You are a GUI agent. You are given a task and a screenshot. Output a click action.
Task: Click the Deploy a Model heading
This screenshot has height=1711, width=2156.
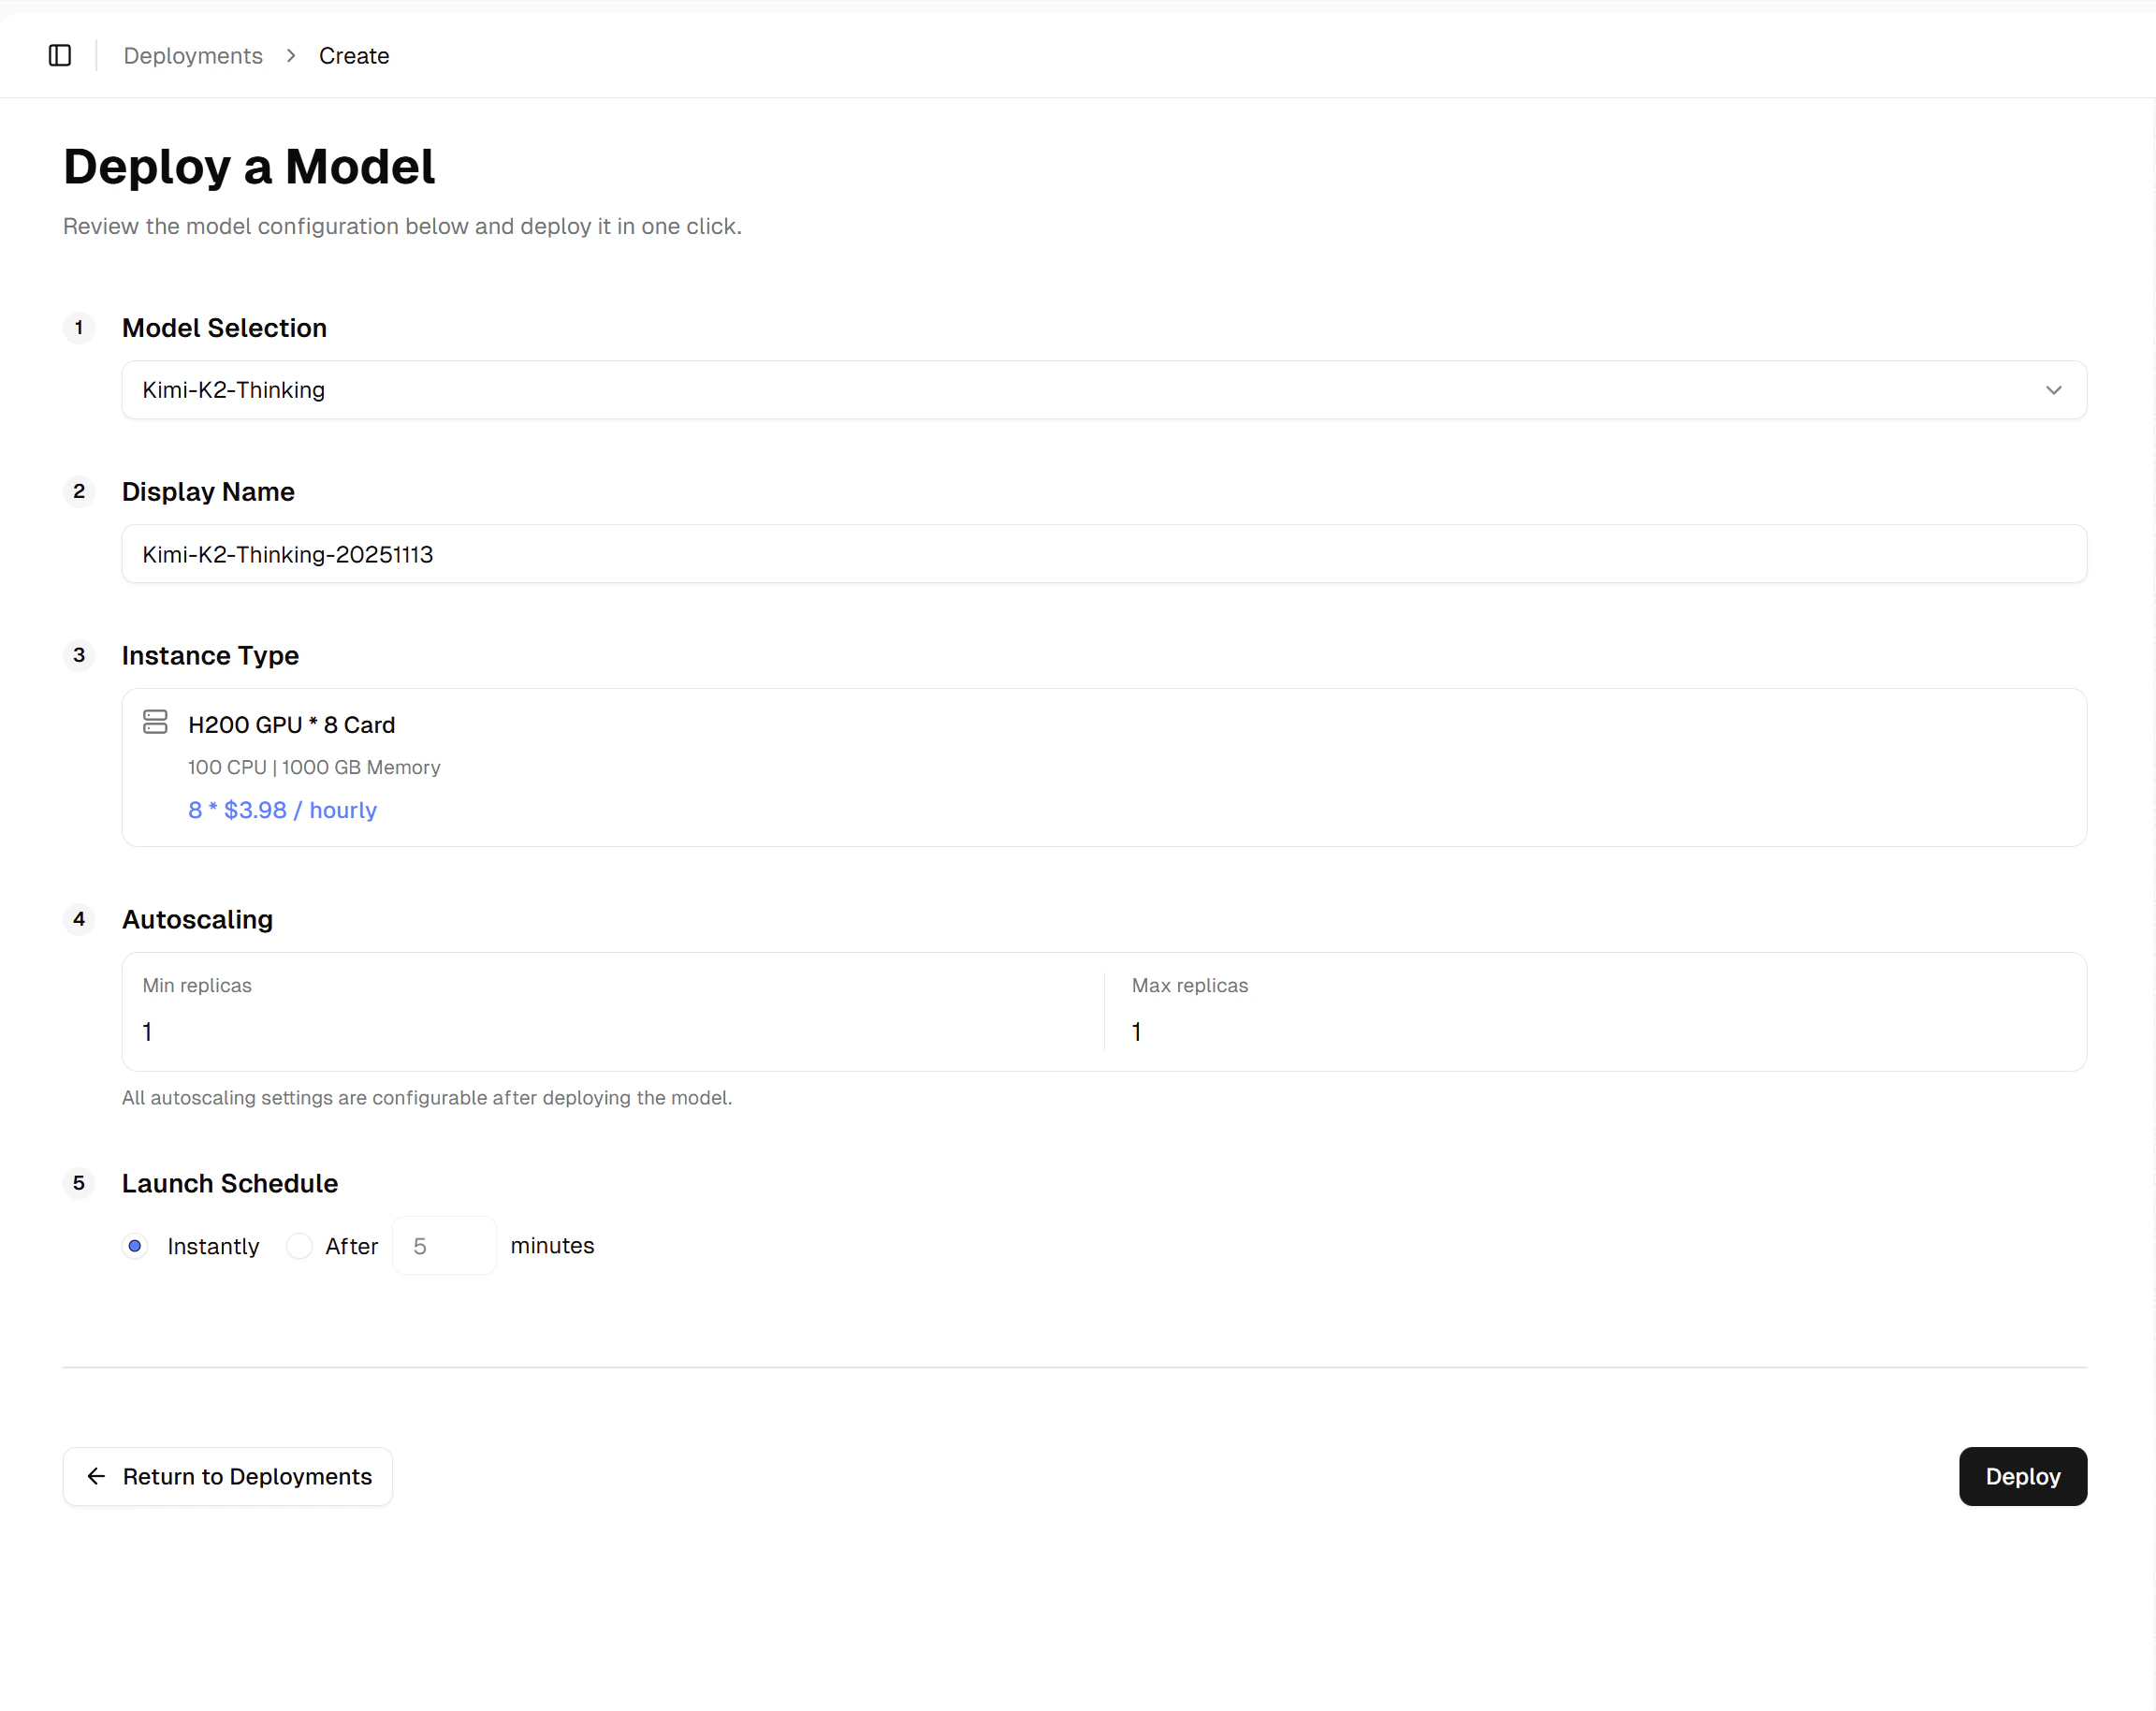point(249,166)
